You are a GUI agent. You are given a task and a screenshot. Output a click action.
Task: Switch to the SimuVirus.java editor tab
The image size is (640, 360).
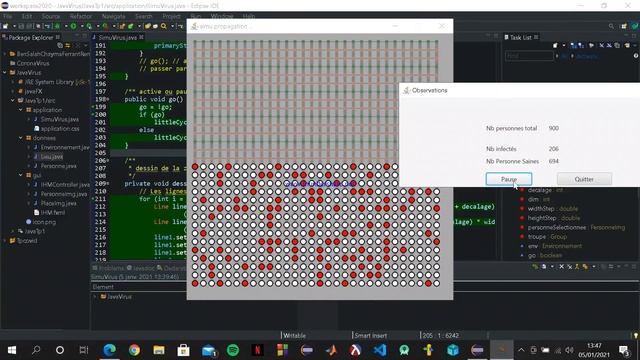[x=118, y=37]
